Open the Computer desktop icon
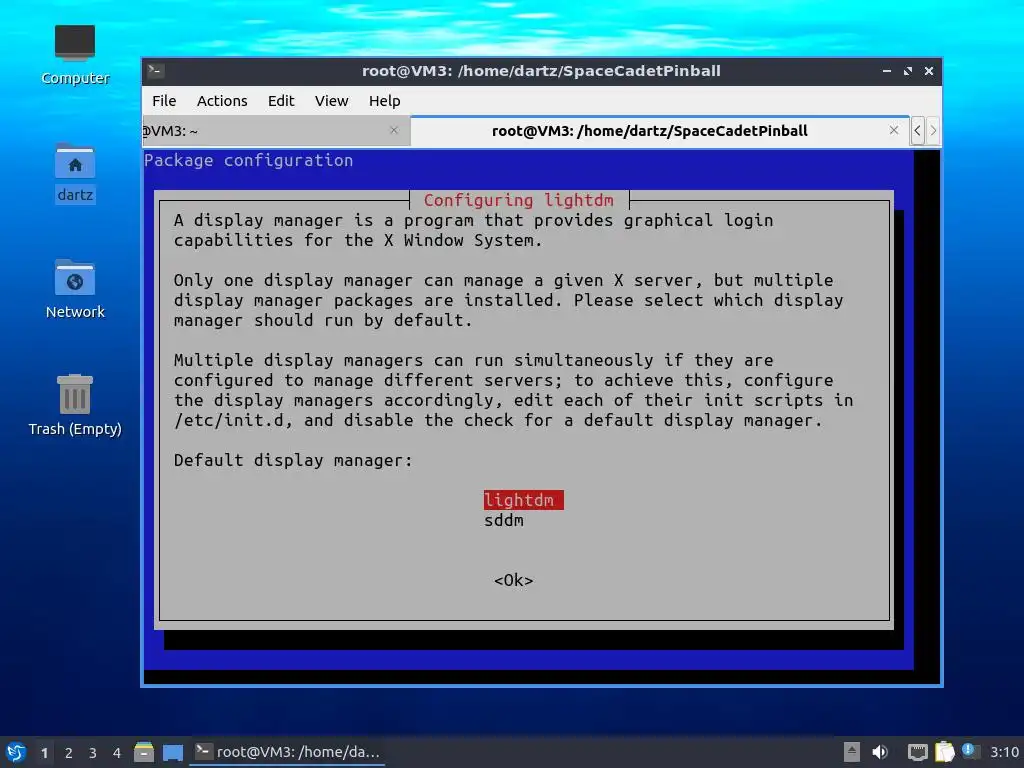Viewport: 1024px width, 768px height. (x=74, y=55)
